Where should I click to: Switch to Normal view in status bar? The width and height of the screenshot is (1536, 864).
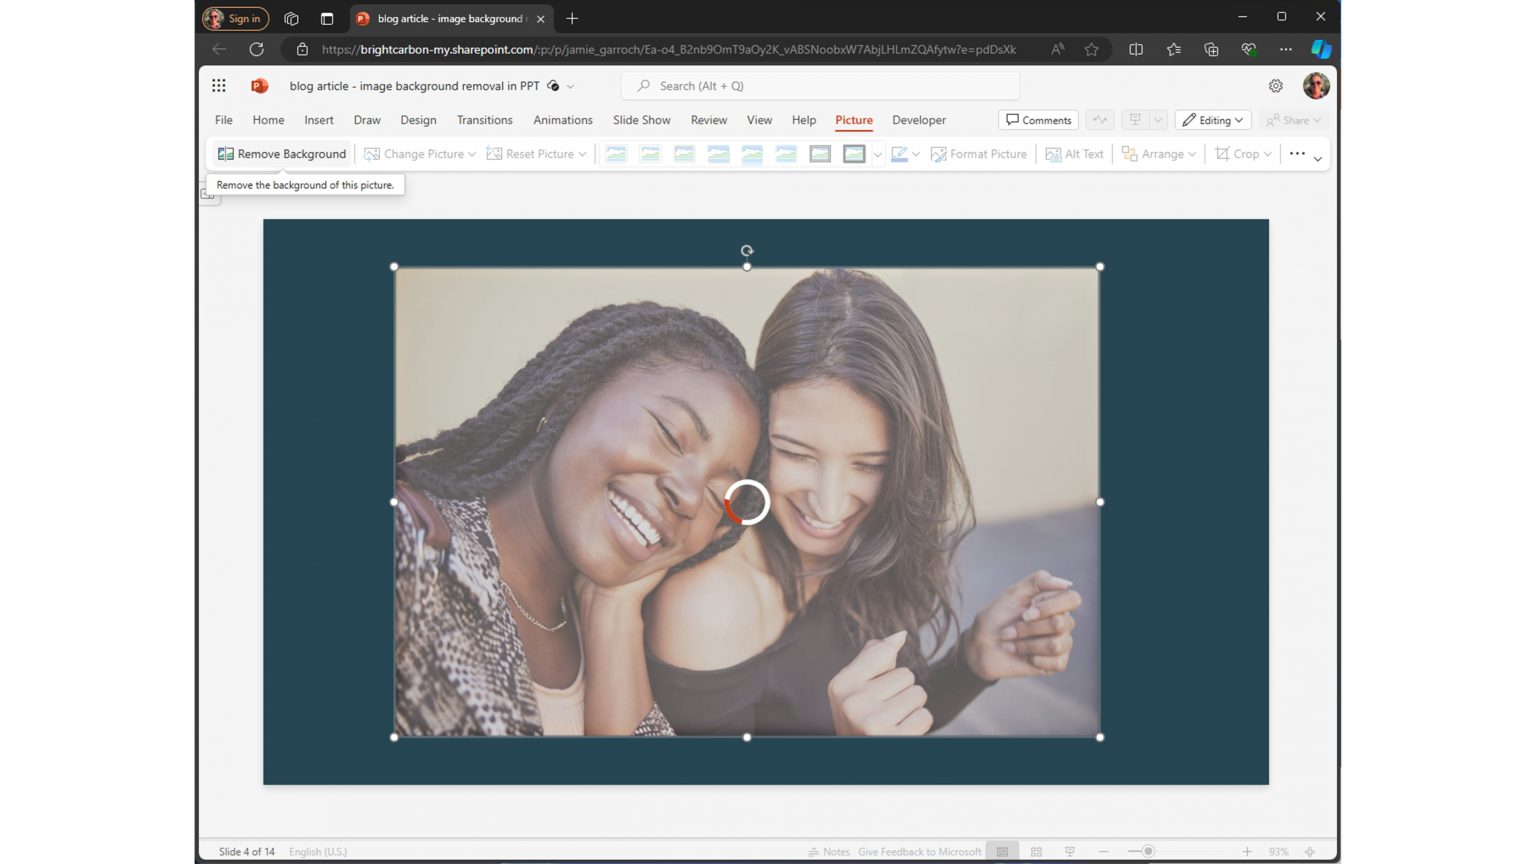coord(1002,851)
